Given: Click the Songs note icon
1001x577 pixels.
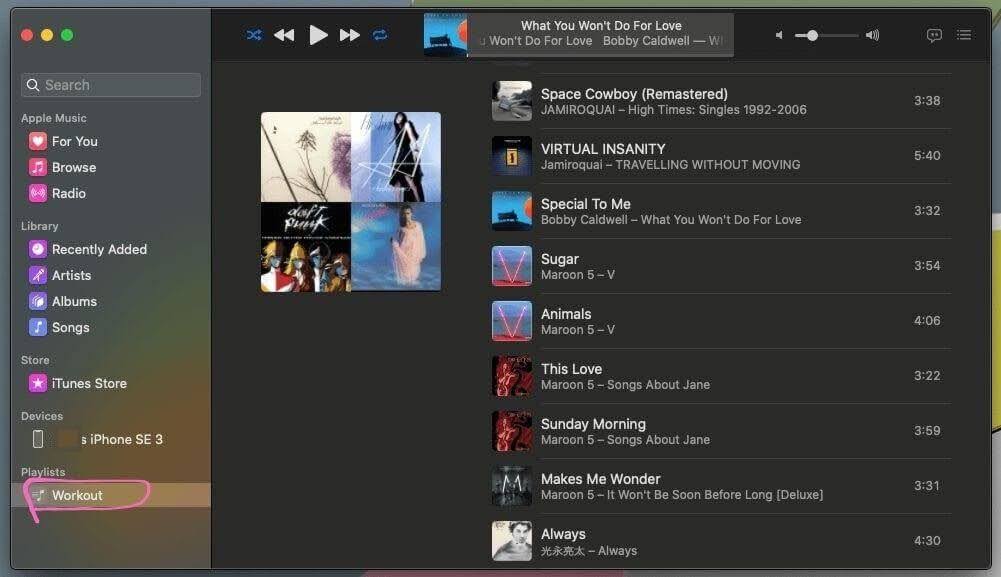Looking at the screenshot, I should (38, 327).
